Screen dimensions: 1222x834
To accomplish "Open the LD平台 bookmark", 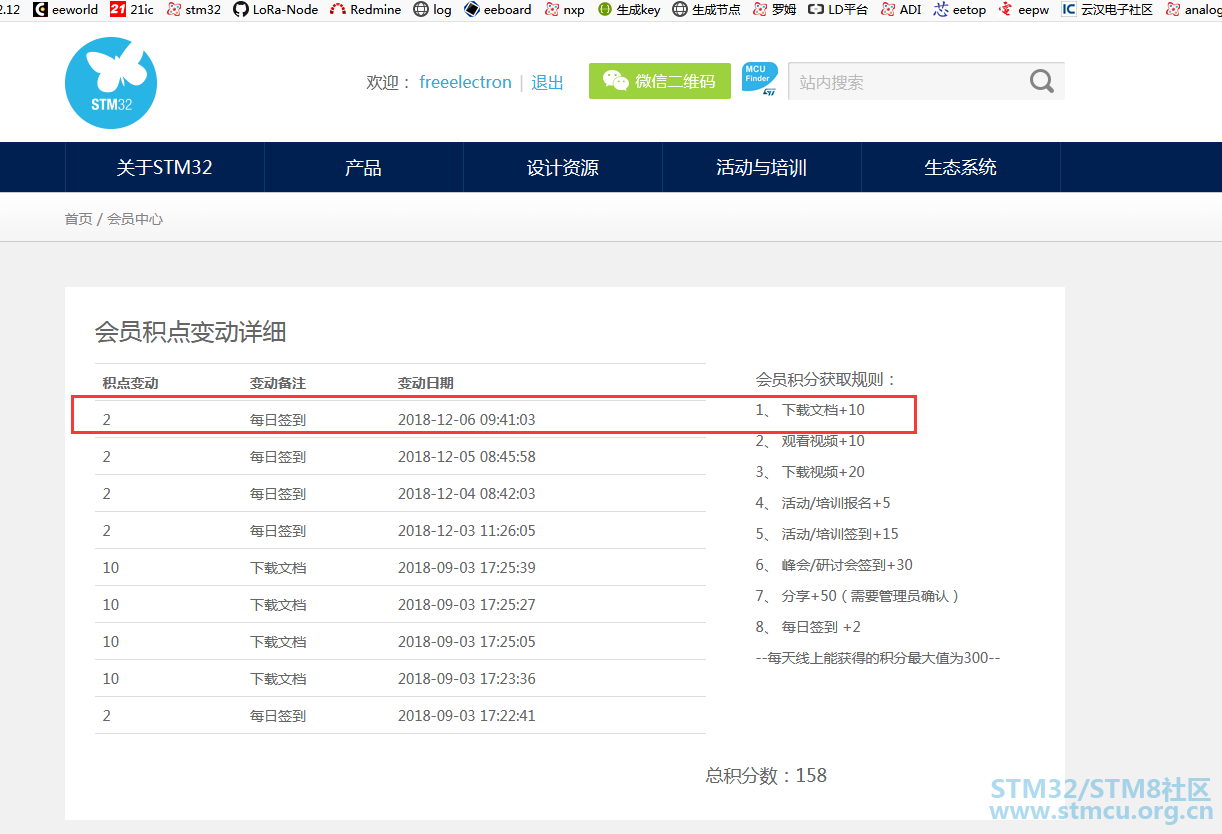I will coord(838,9).
